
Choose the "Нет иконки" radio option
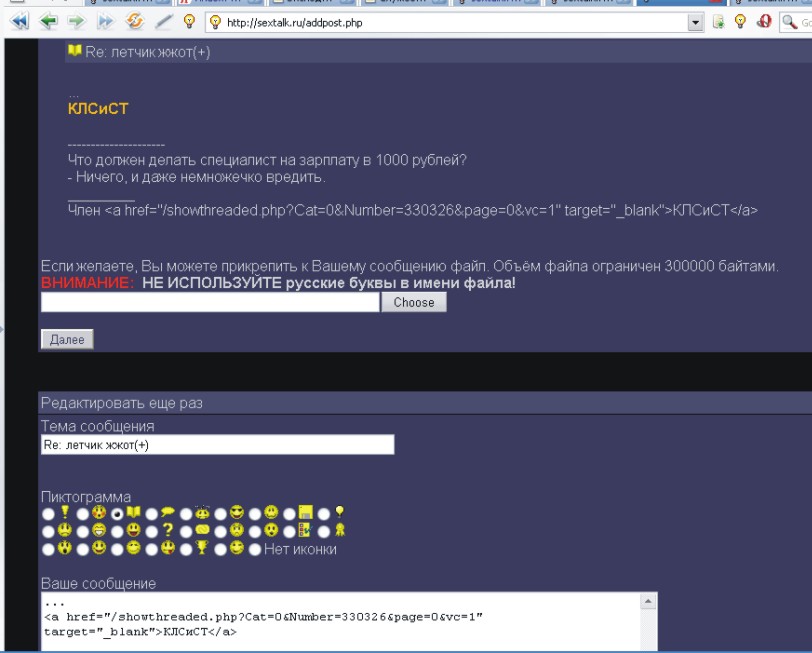tap(255, 549)
